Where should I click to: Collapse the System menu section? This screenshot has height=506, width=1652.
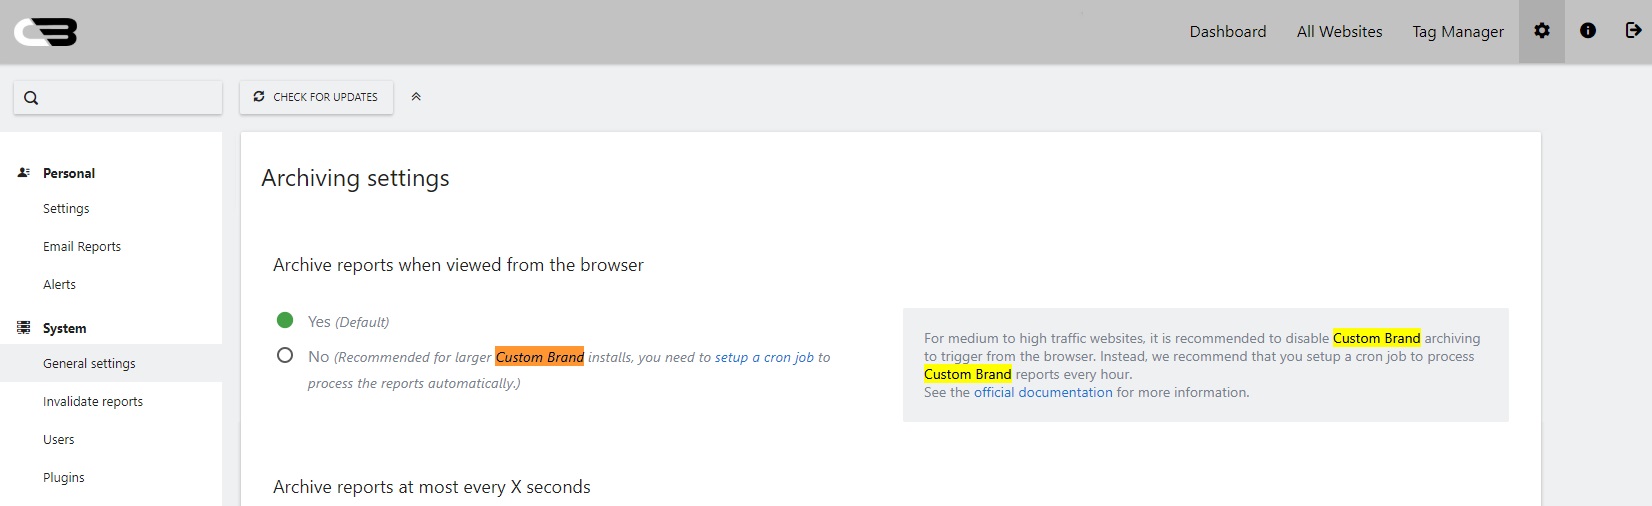pos(65,328)
